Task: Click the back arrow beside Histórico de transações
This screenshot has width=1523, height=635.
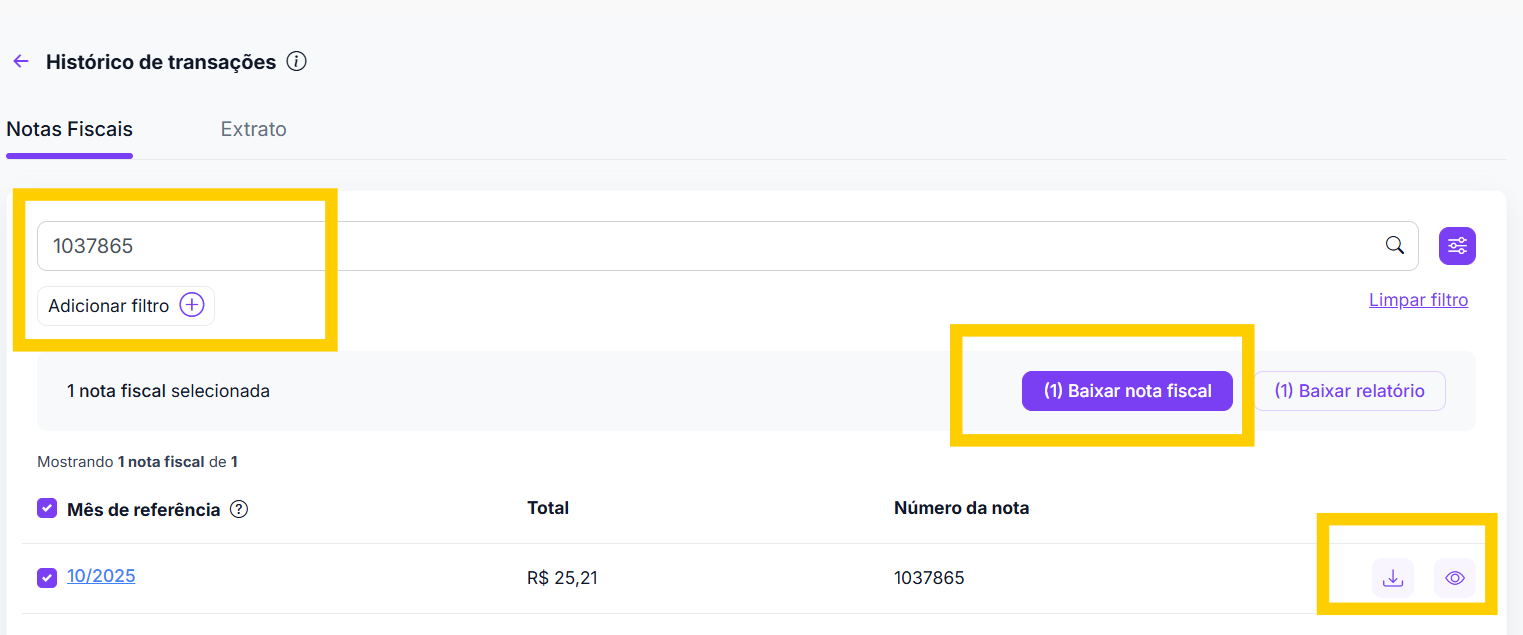Action: click(21, 62)
